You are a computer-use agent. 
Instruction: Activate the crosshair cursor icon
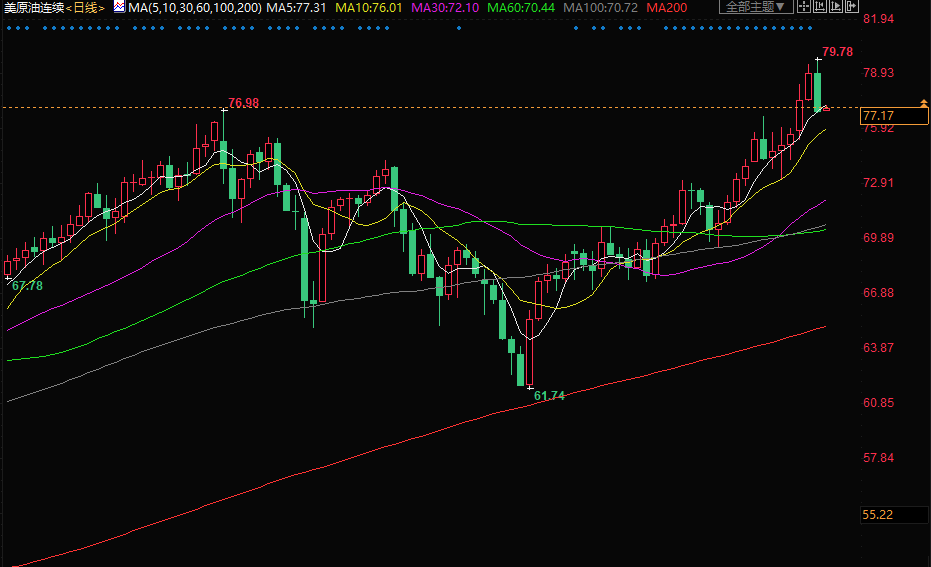click(x=804, y=7)
